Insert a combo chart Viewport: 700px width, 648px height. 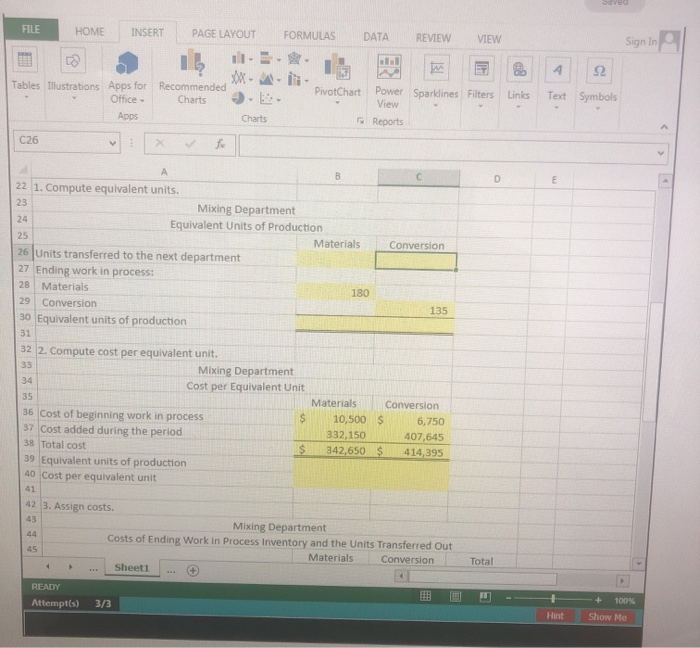coord(295,79)
